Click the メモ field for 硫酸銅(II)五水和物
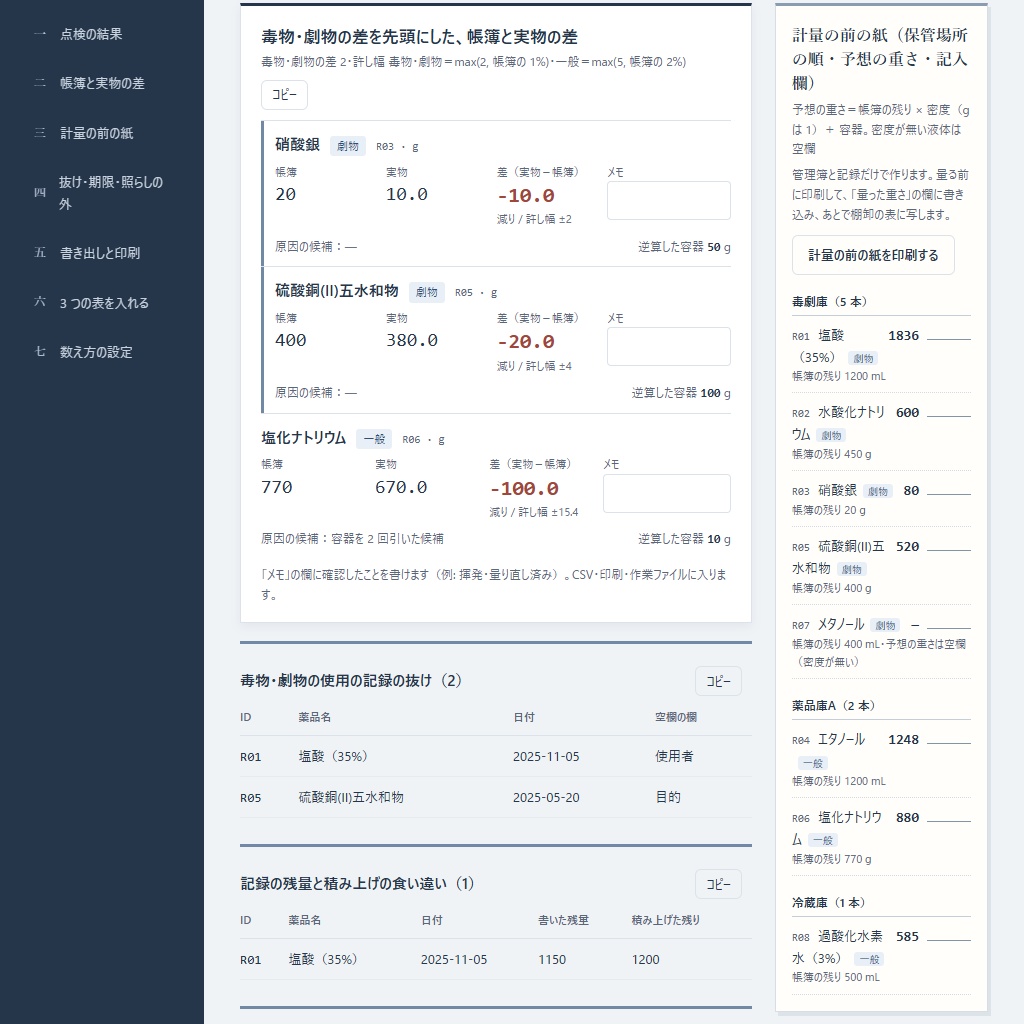Viewport: 1024px width, 1024px height. pos(668,346)
